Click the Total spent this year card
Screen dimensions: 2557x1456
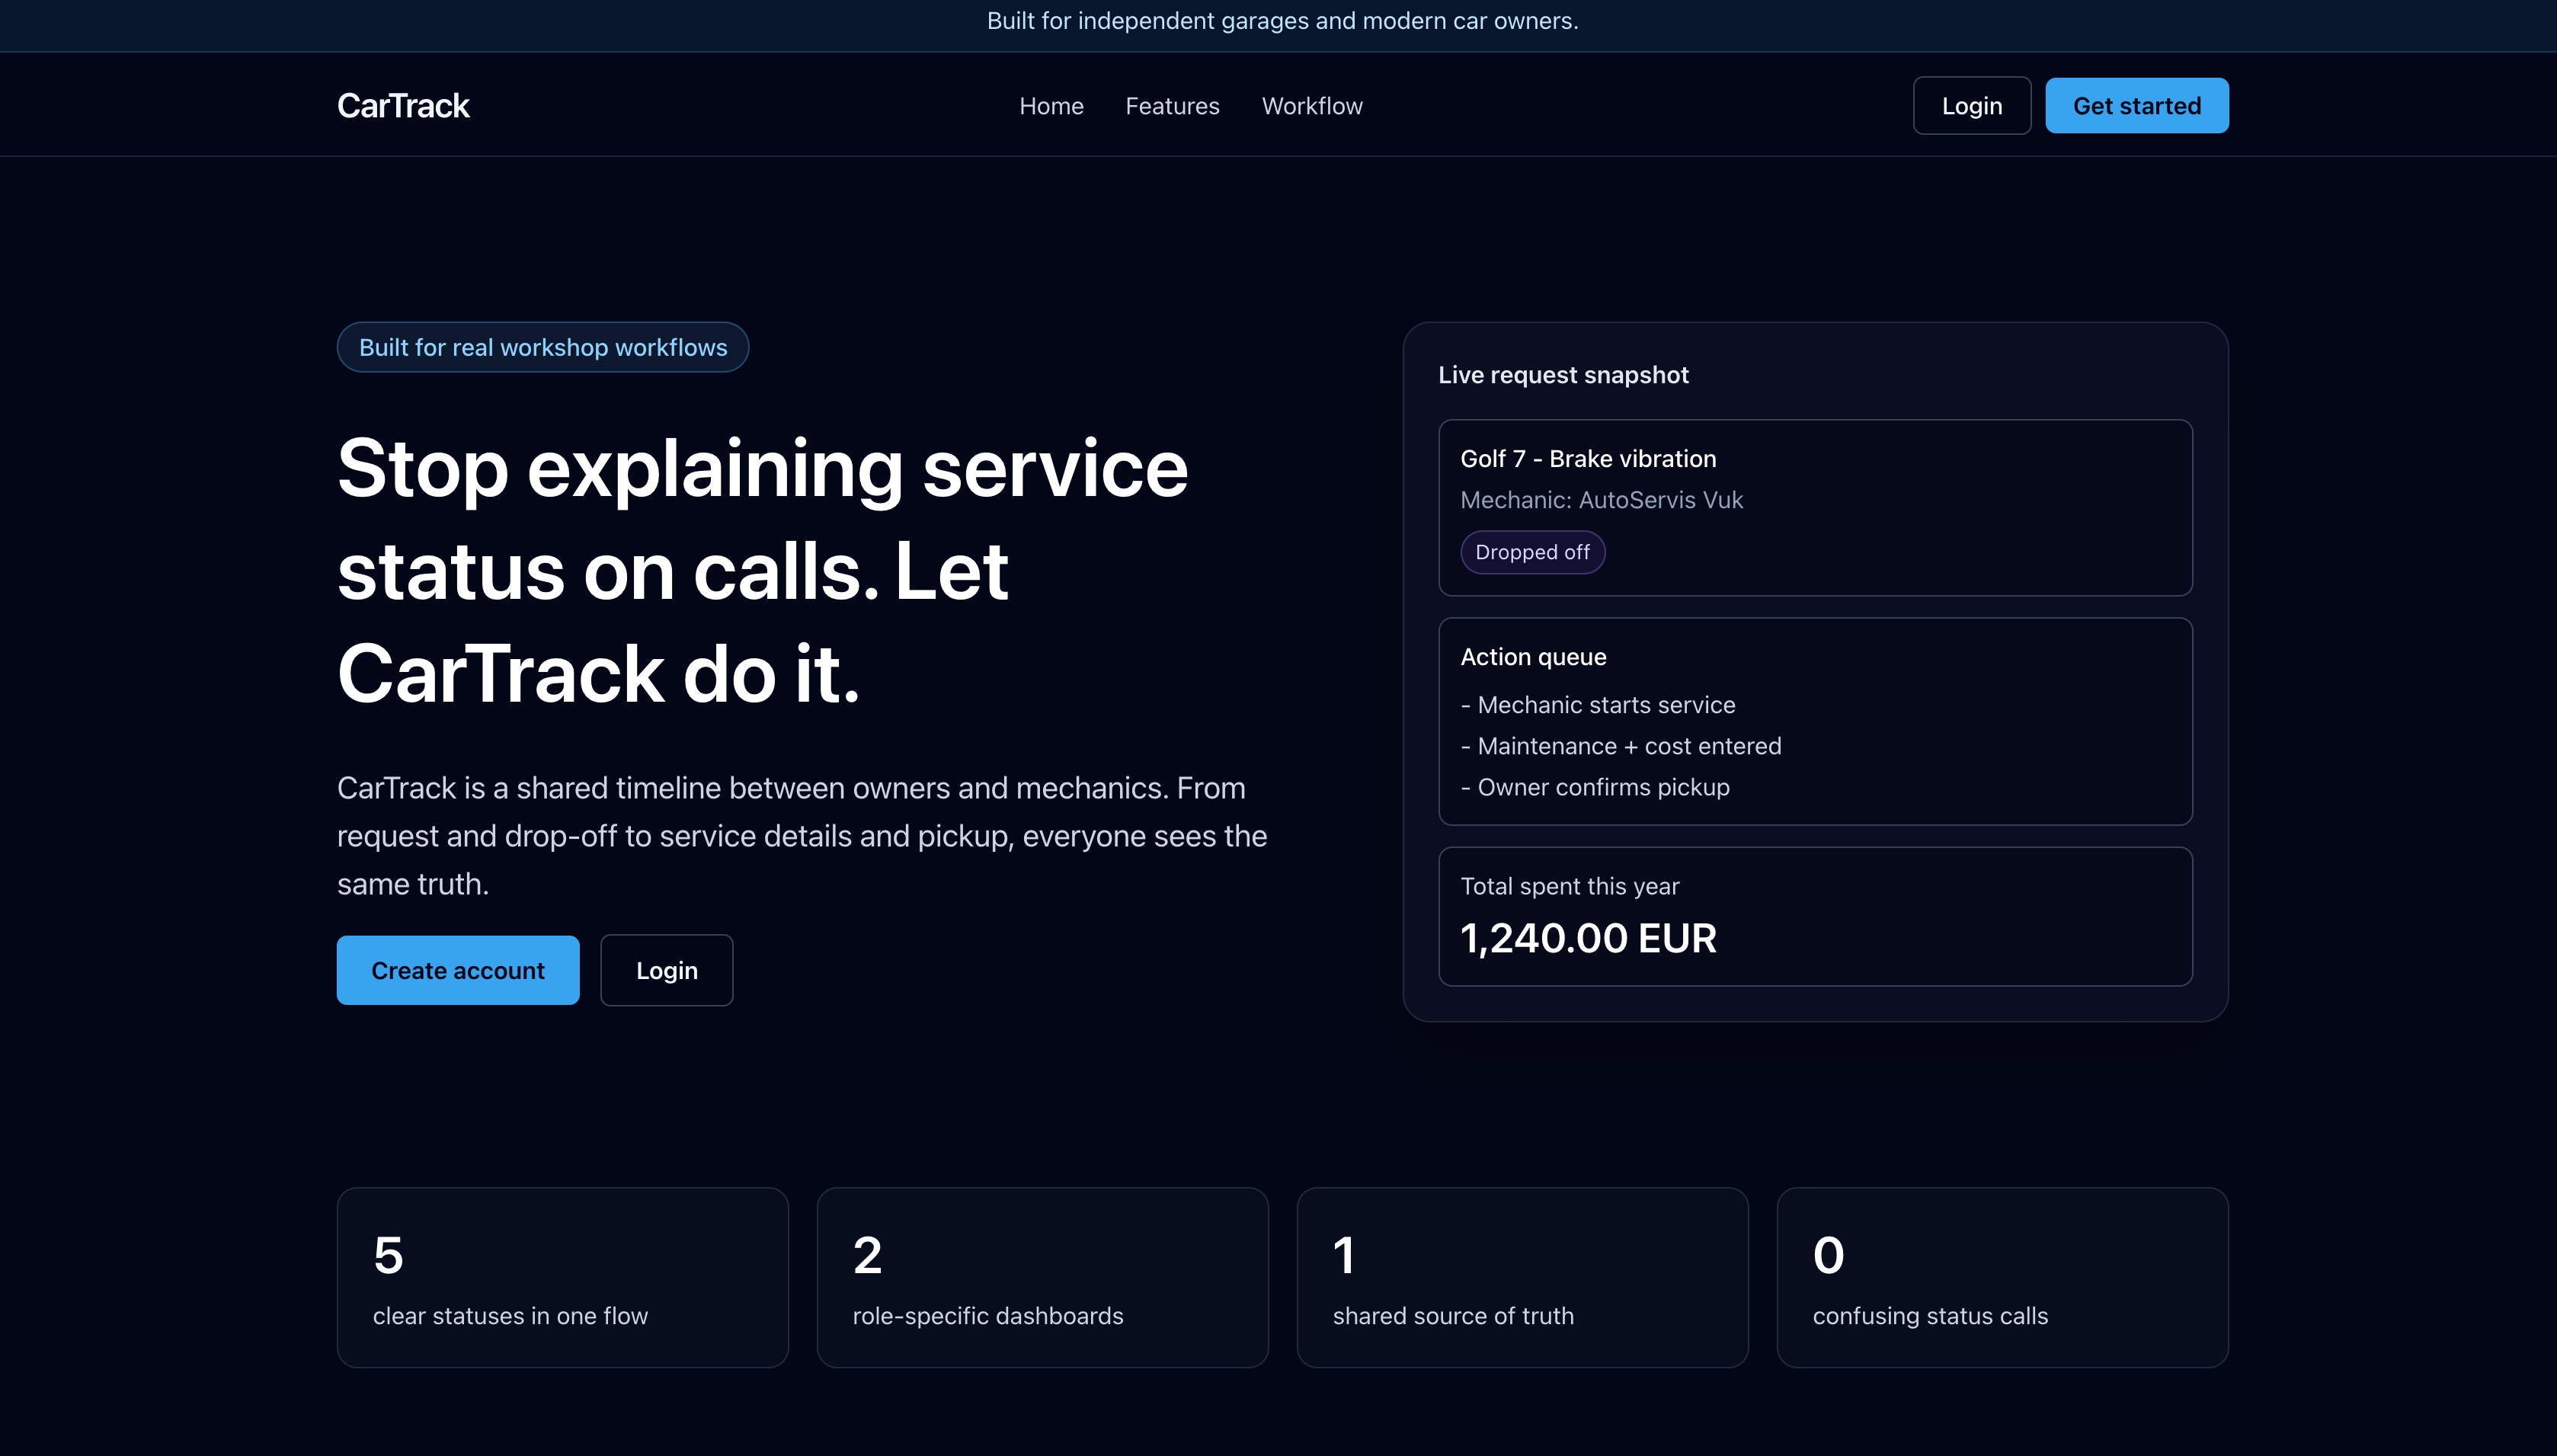[1815, 916]
